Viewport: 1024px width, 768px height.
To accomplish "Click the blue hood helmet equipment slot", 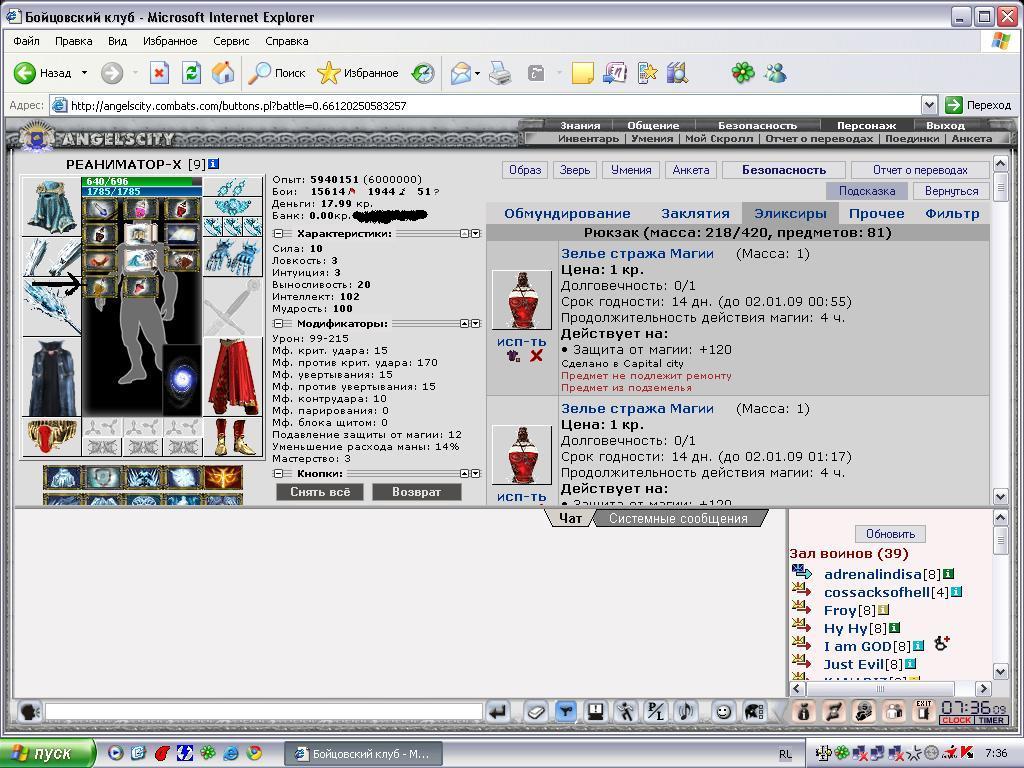I will pyautogui.click(x=52, y=206).
